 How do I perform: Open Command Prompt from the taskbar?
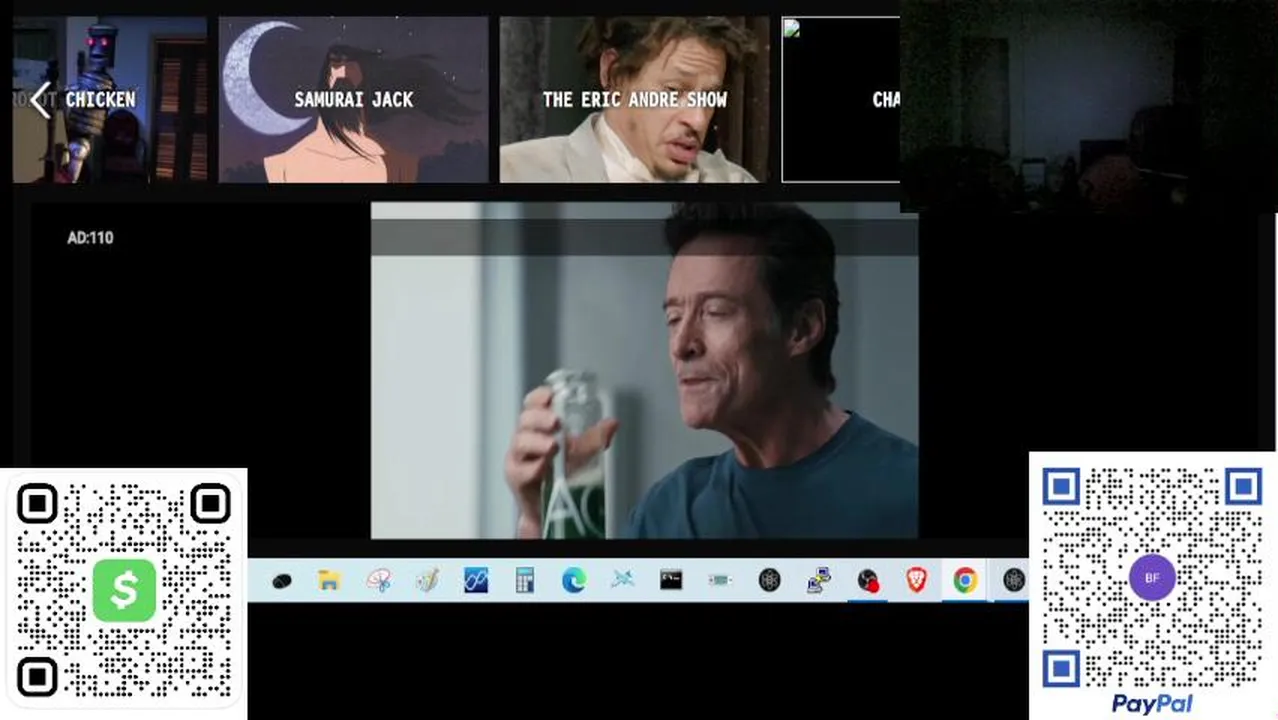[x=671, y=580]
